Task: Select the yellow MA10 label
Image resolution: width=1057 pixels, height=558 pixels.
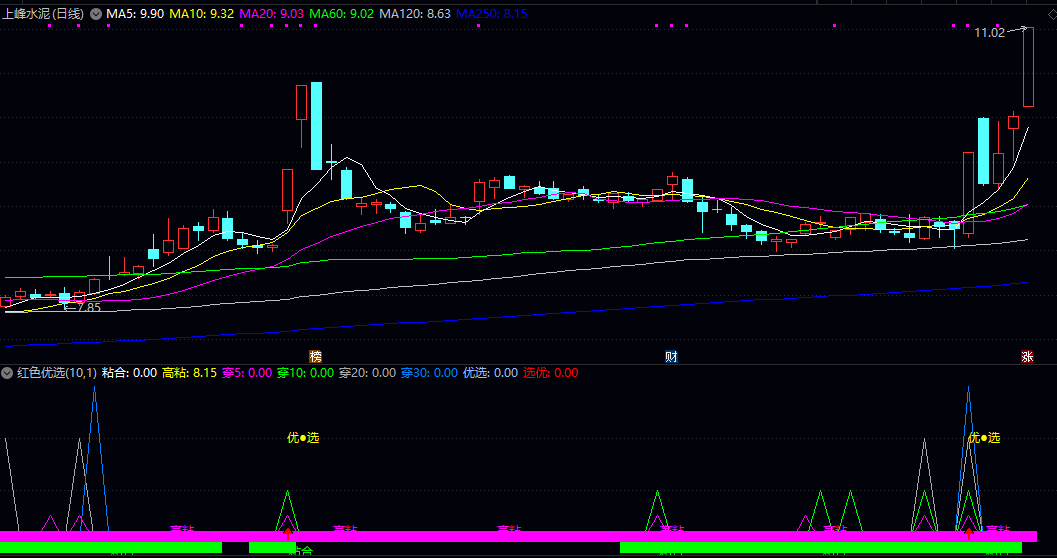Action: (x=201, y=14)
